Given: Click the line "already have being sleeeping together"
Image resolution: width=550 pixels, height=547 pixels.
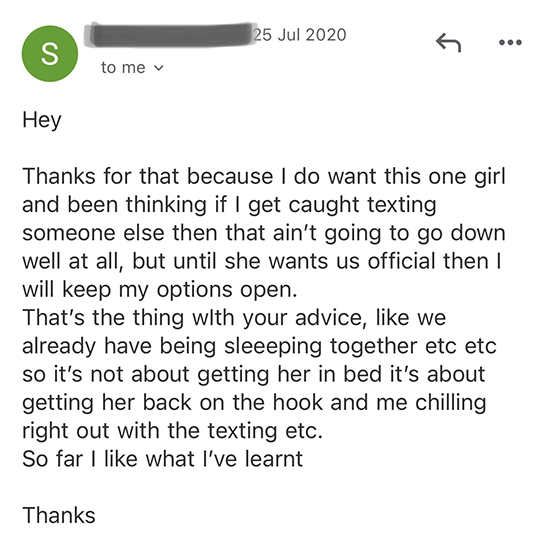Looking at the screenshot, I should coord(260,347).
